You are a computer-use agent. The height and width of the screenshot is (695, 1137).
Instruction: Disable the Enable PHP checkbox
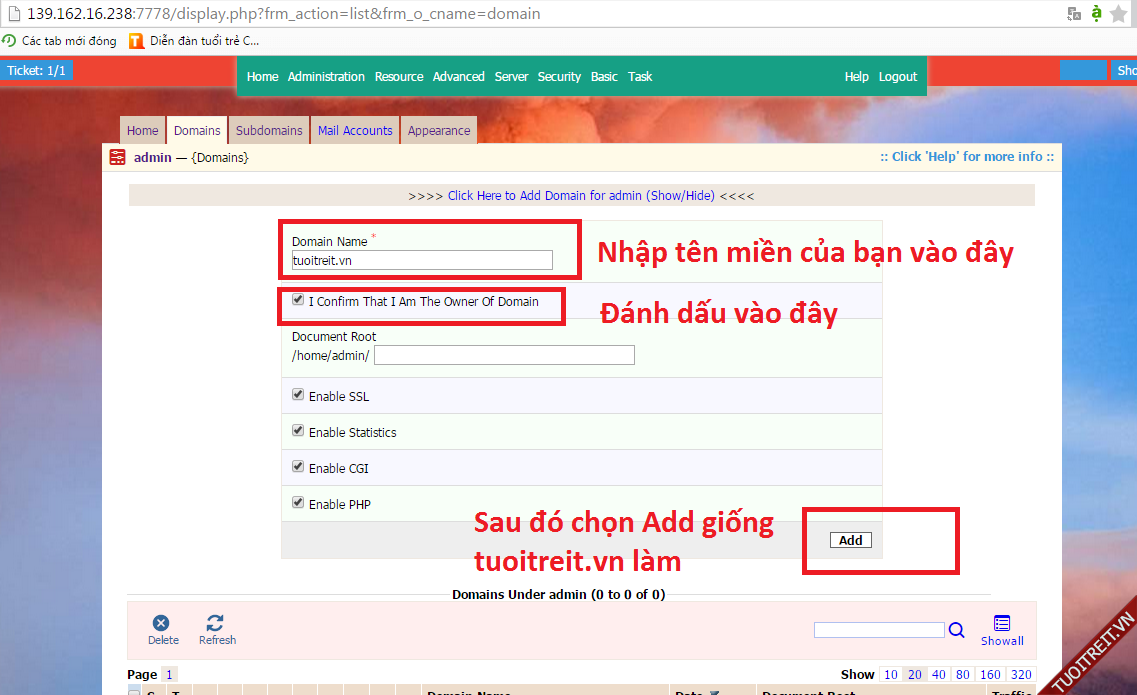click(298, 503)
